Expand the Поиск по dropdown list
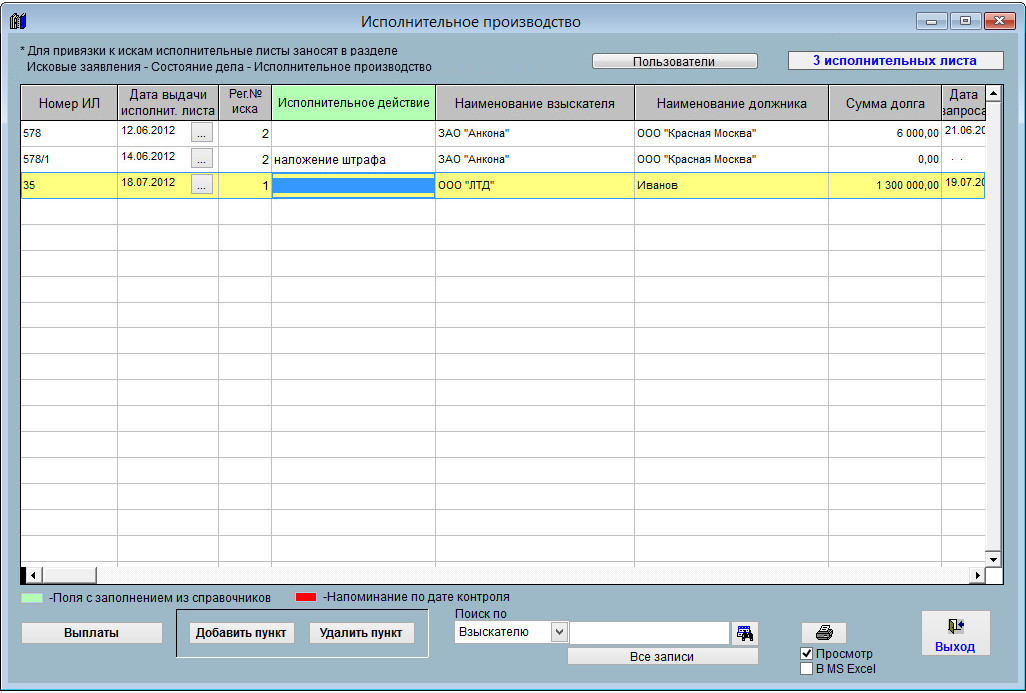 (x=559, y=632)
